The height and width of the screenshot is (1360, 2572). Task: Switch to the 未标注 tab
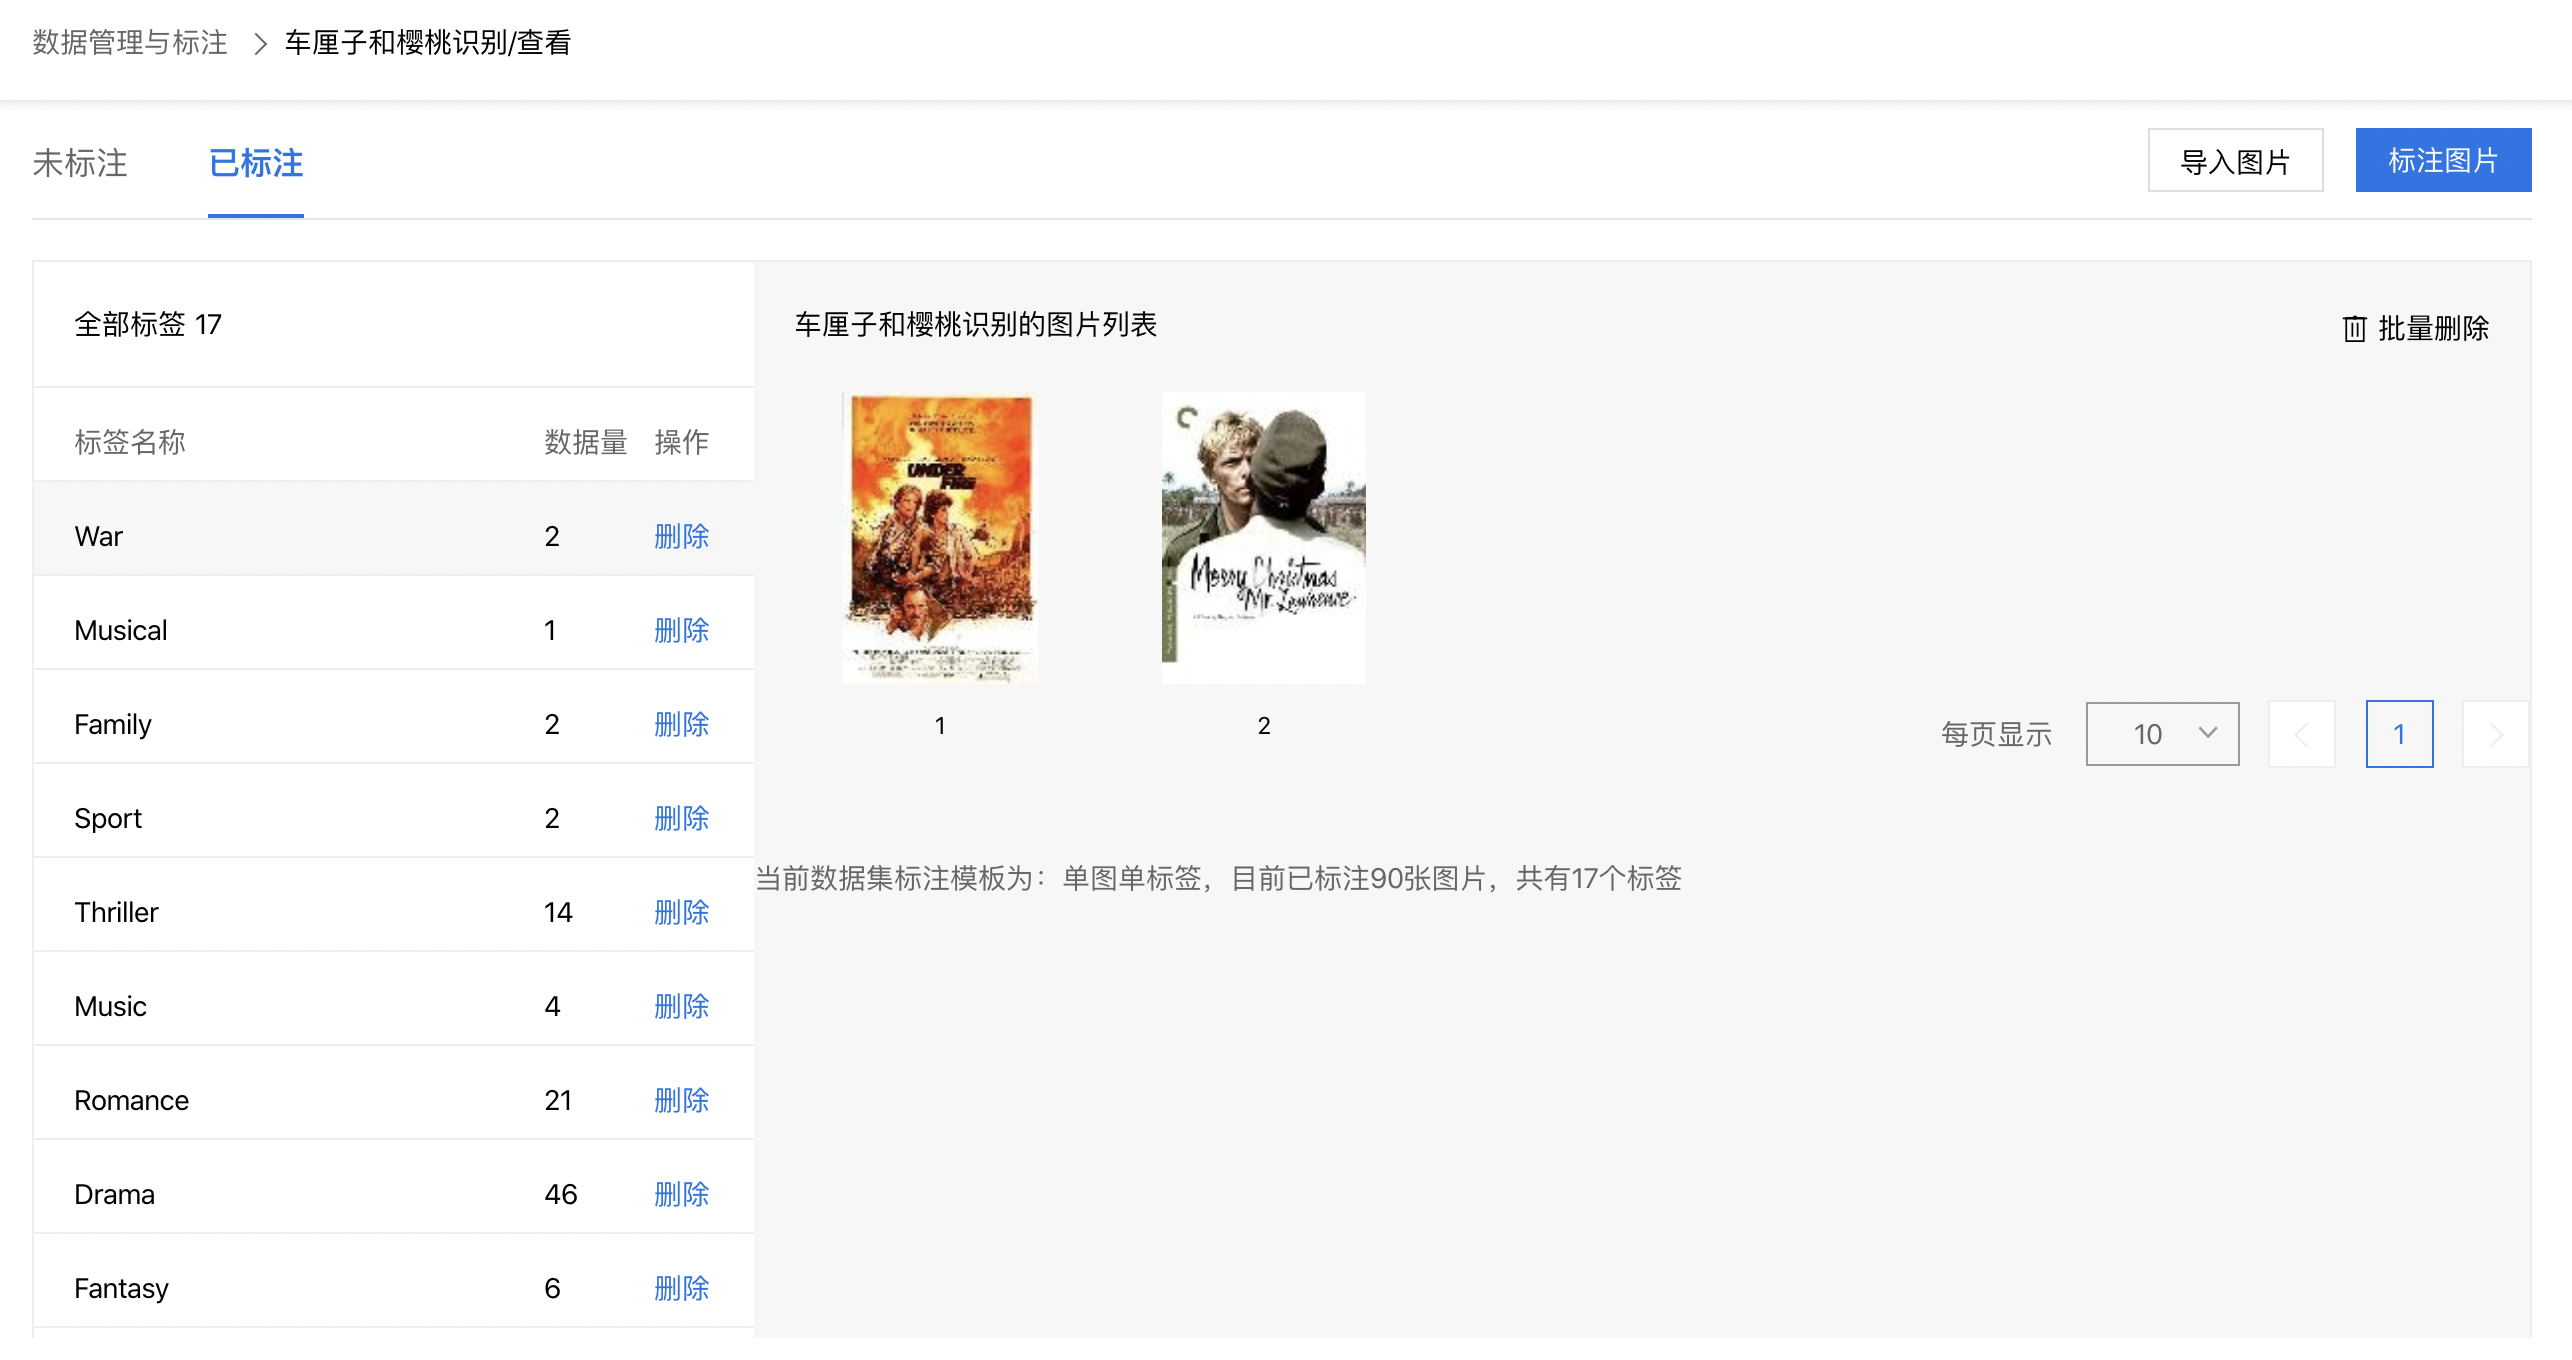click(80, 163)
